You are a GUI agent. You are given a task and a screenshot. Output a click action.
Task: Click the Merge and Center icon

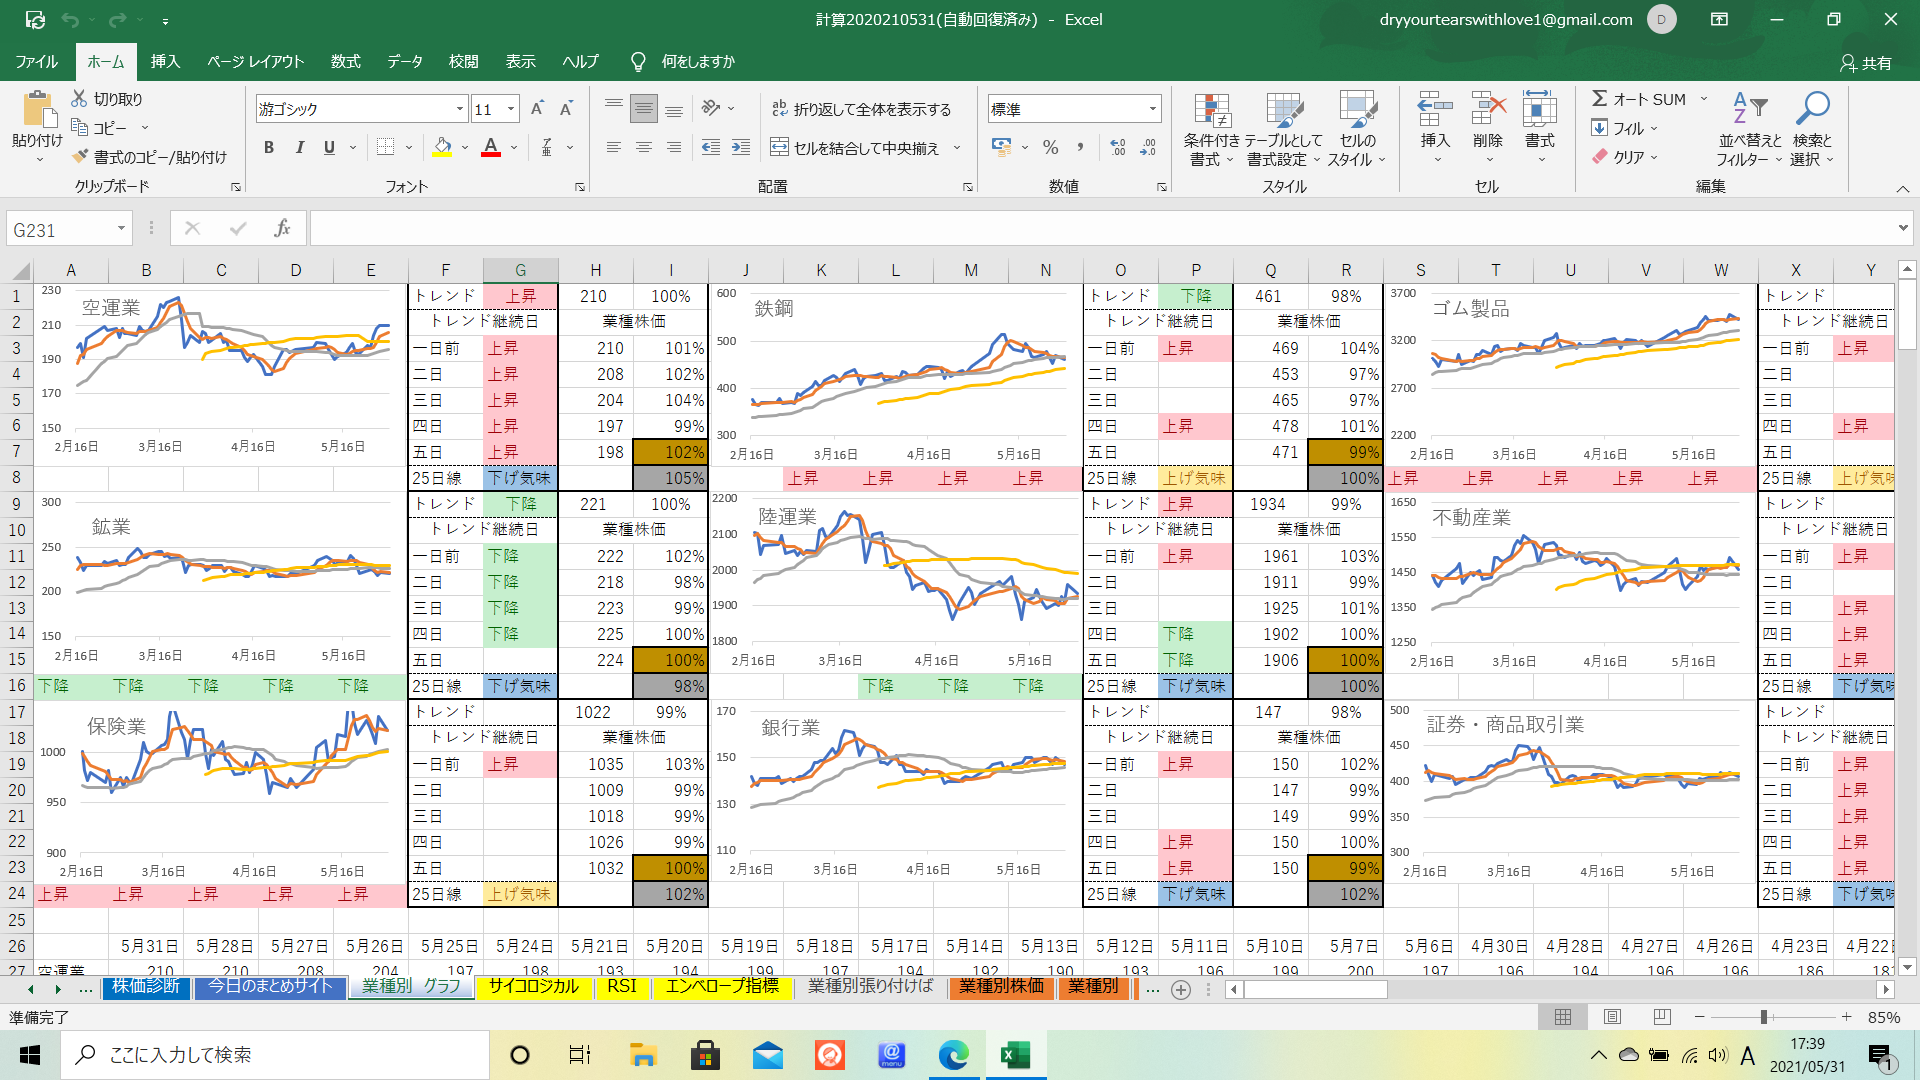click(780, 148)
